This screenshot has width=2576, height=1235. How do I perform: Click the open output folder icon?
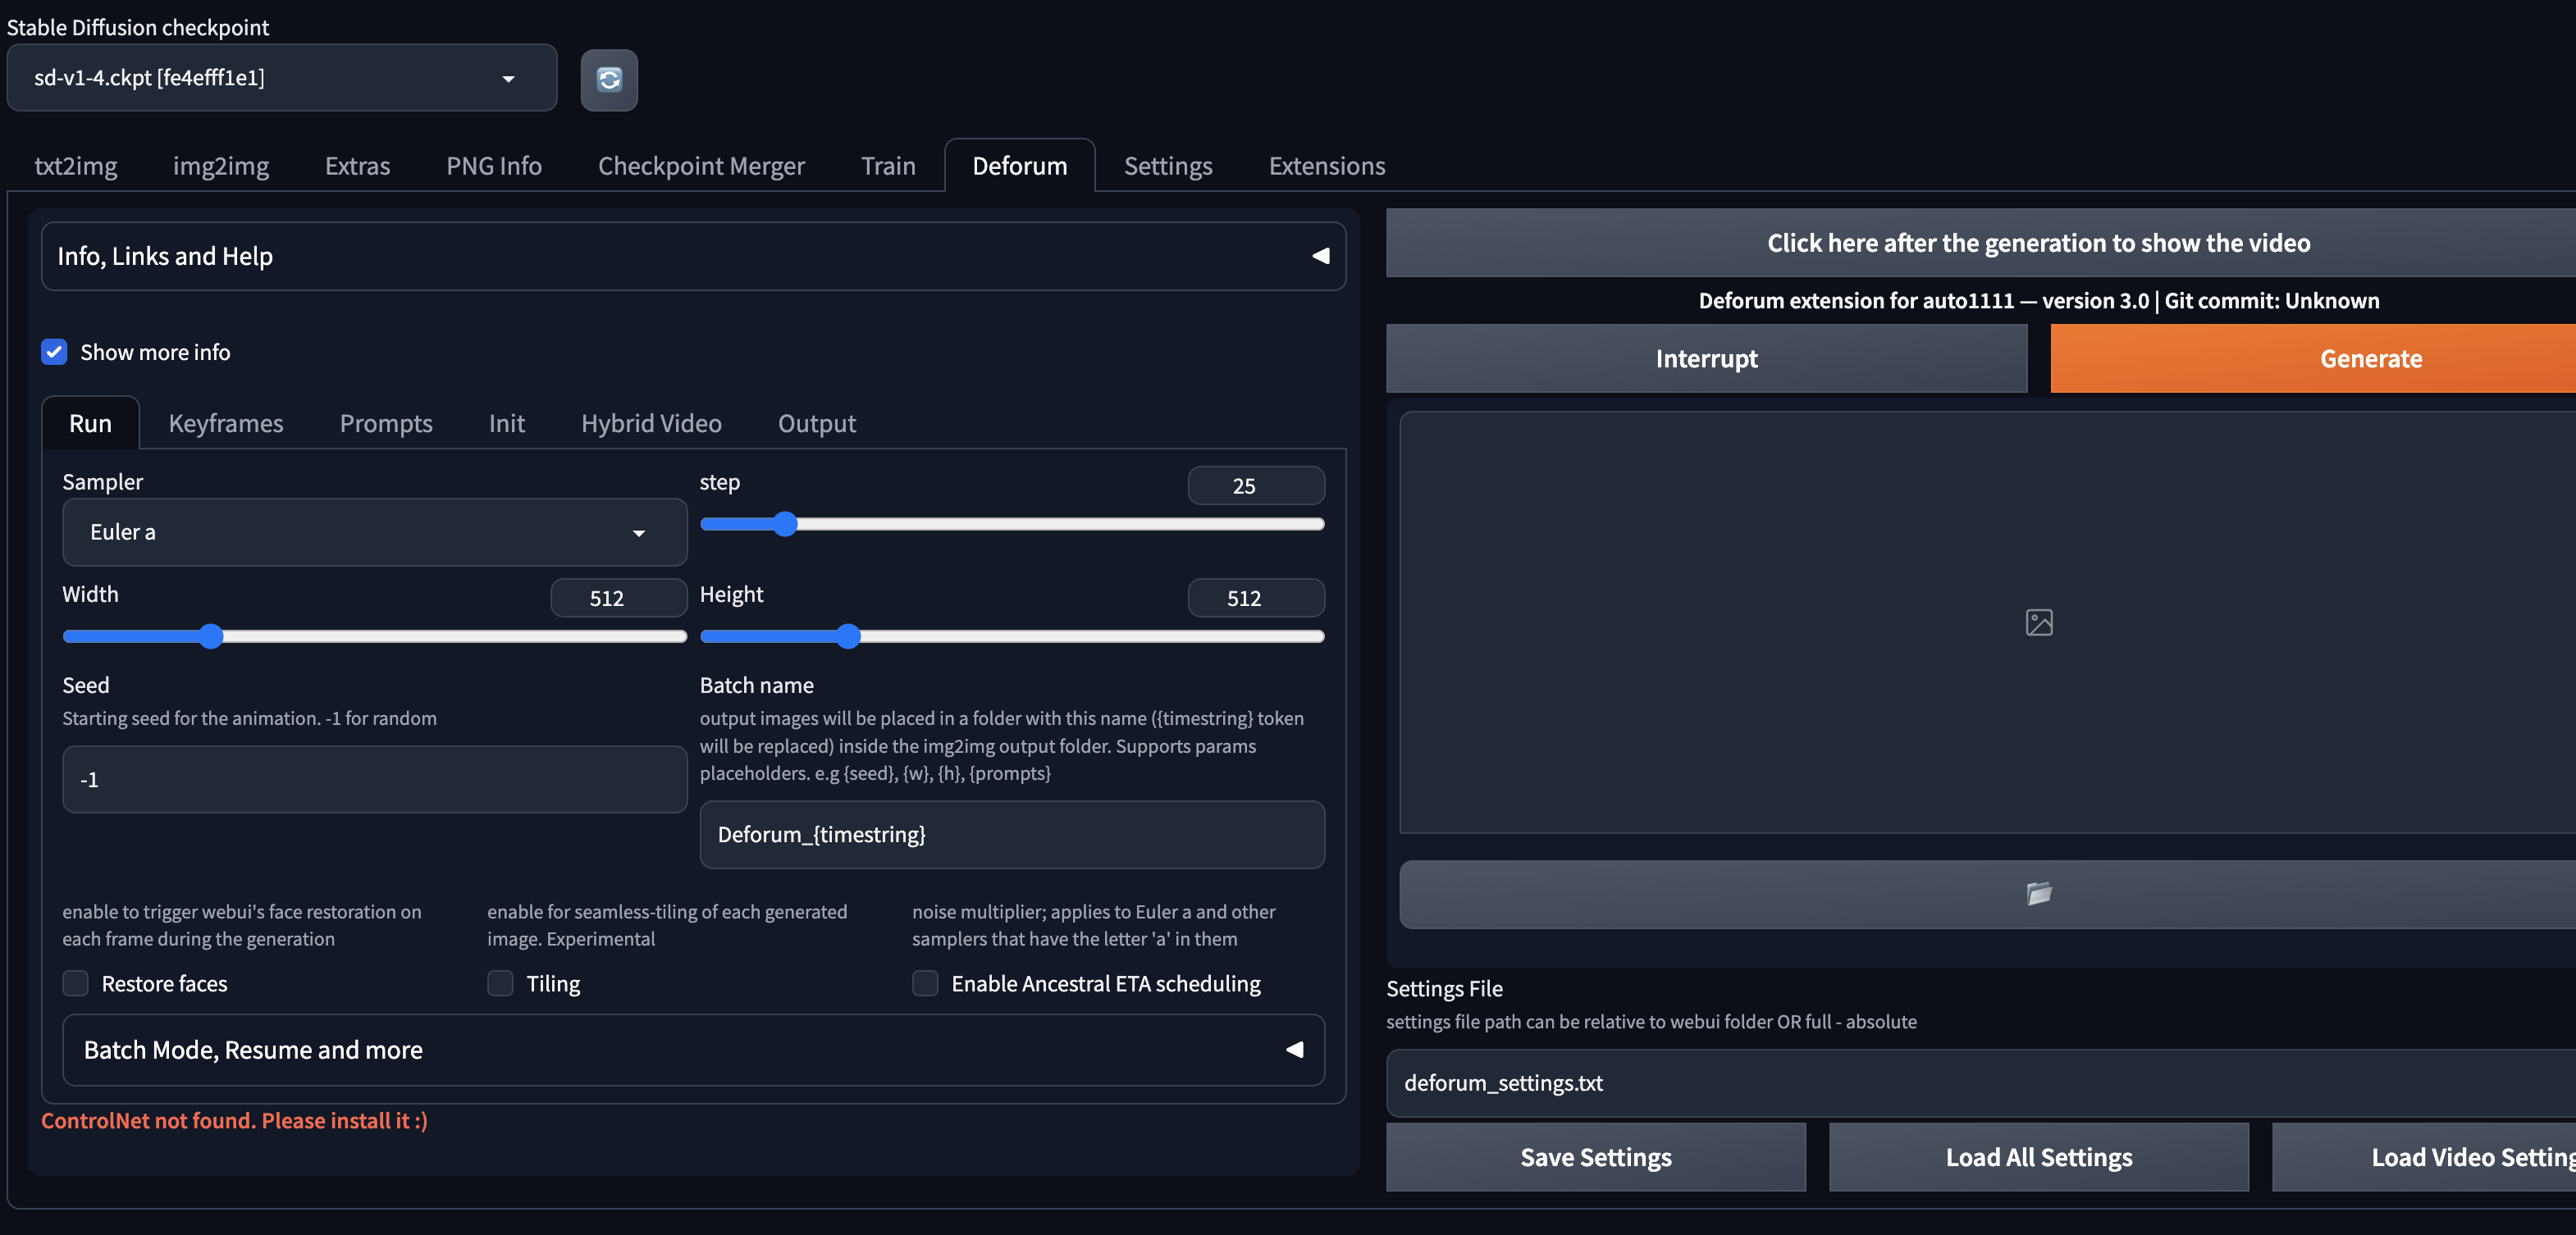click(2038, 893)
